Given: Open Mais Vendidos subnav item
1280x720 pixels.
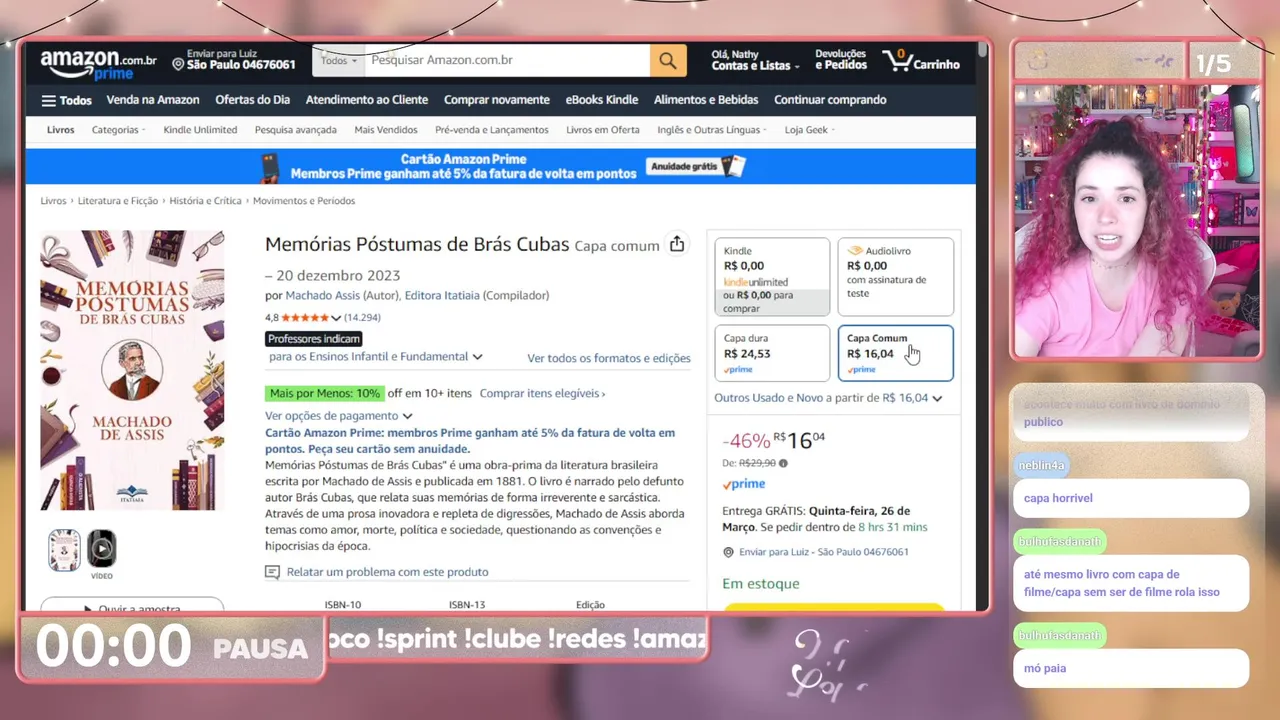Looking at the screenshot, I should tap(386, 130).
